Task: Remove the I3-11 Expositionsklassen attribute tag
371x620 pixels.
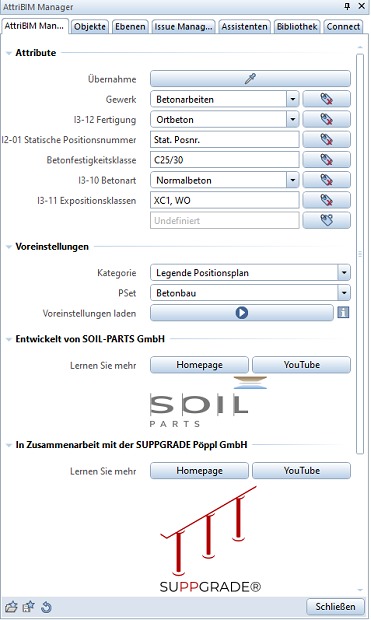Action: pyautogui.click(x=326, y=200)
